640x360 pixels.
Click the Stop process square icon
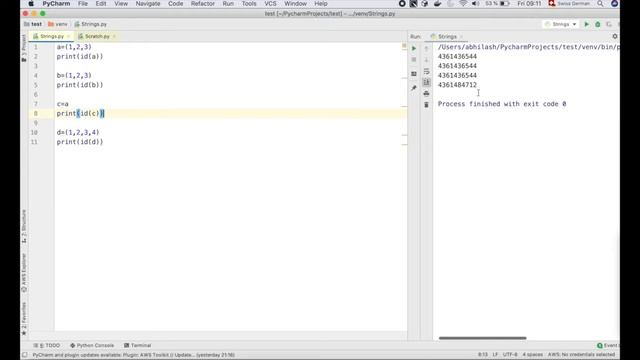point(414,60)
